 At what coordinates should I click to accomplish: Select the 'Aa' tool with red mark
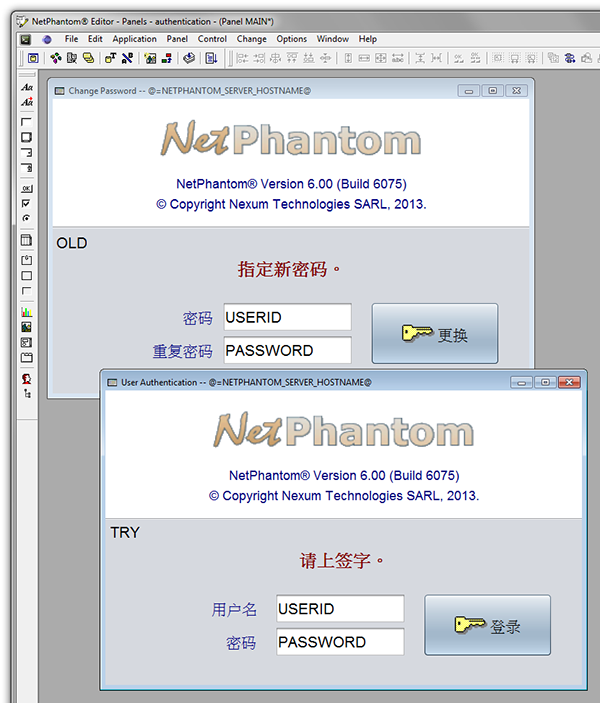pyautogui.click(x=27, y=102)
